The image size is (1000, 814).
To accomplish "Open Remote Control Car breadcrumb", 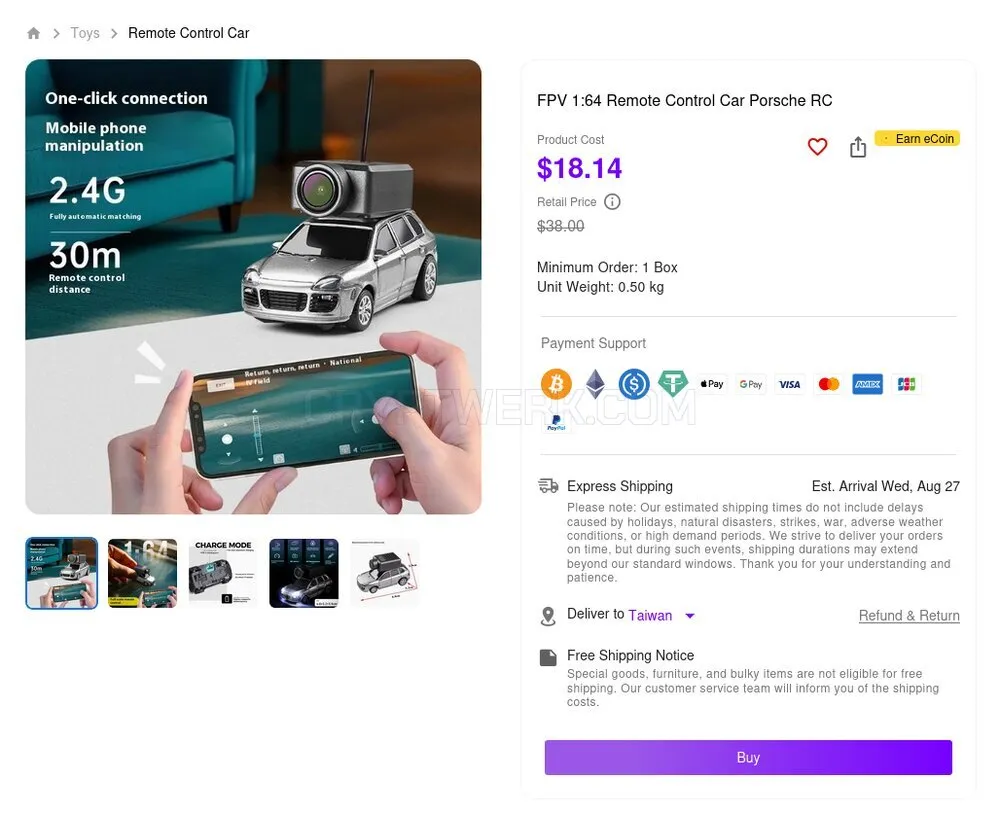I will [189, 33].
